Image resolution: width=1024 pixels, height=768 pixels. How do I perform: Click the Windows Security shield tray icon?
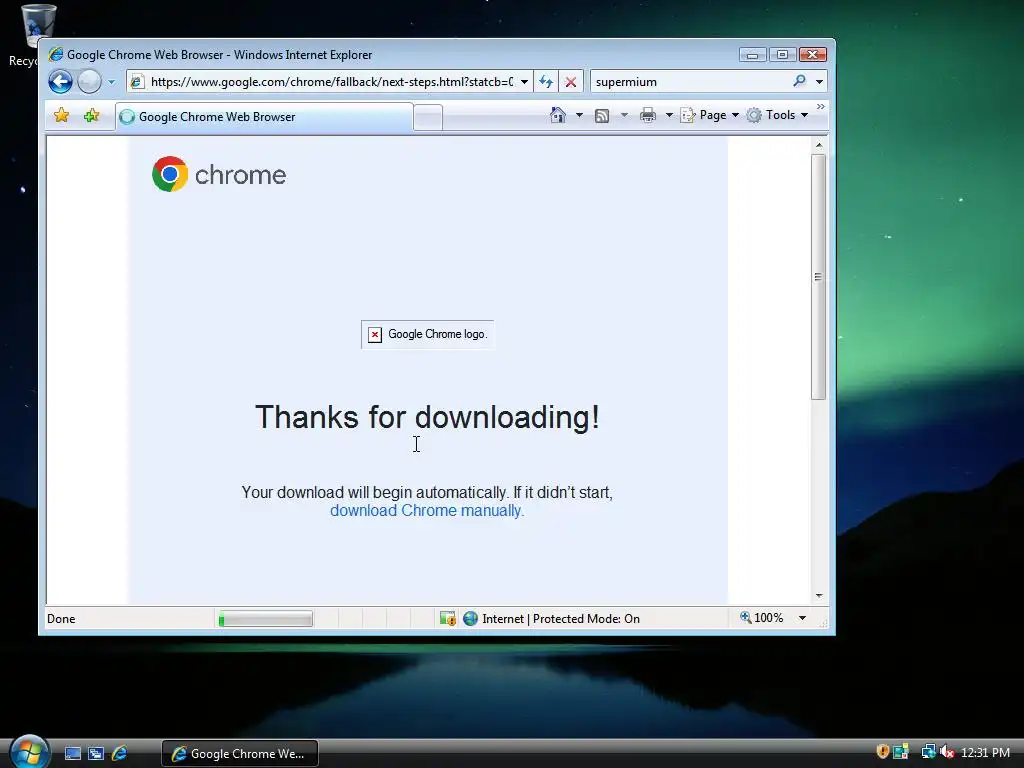882,752
